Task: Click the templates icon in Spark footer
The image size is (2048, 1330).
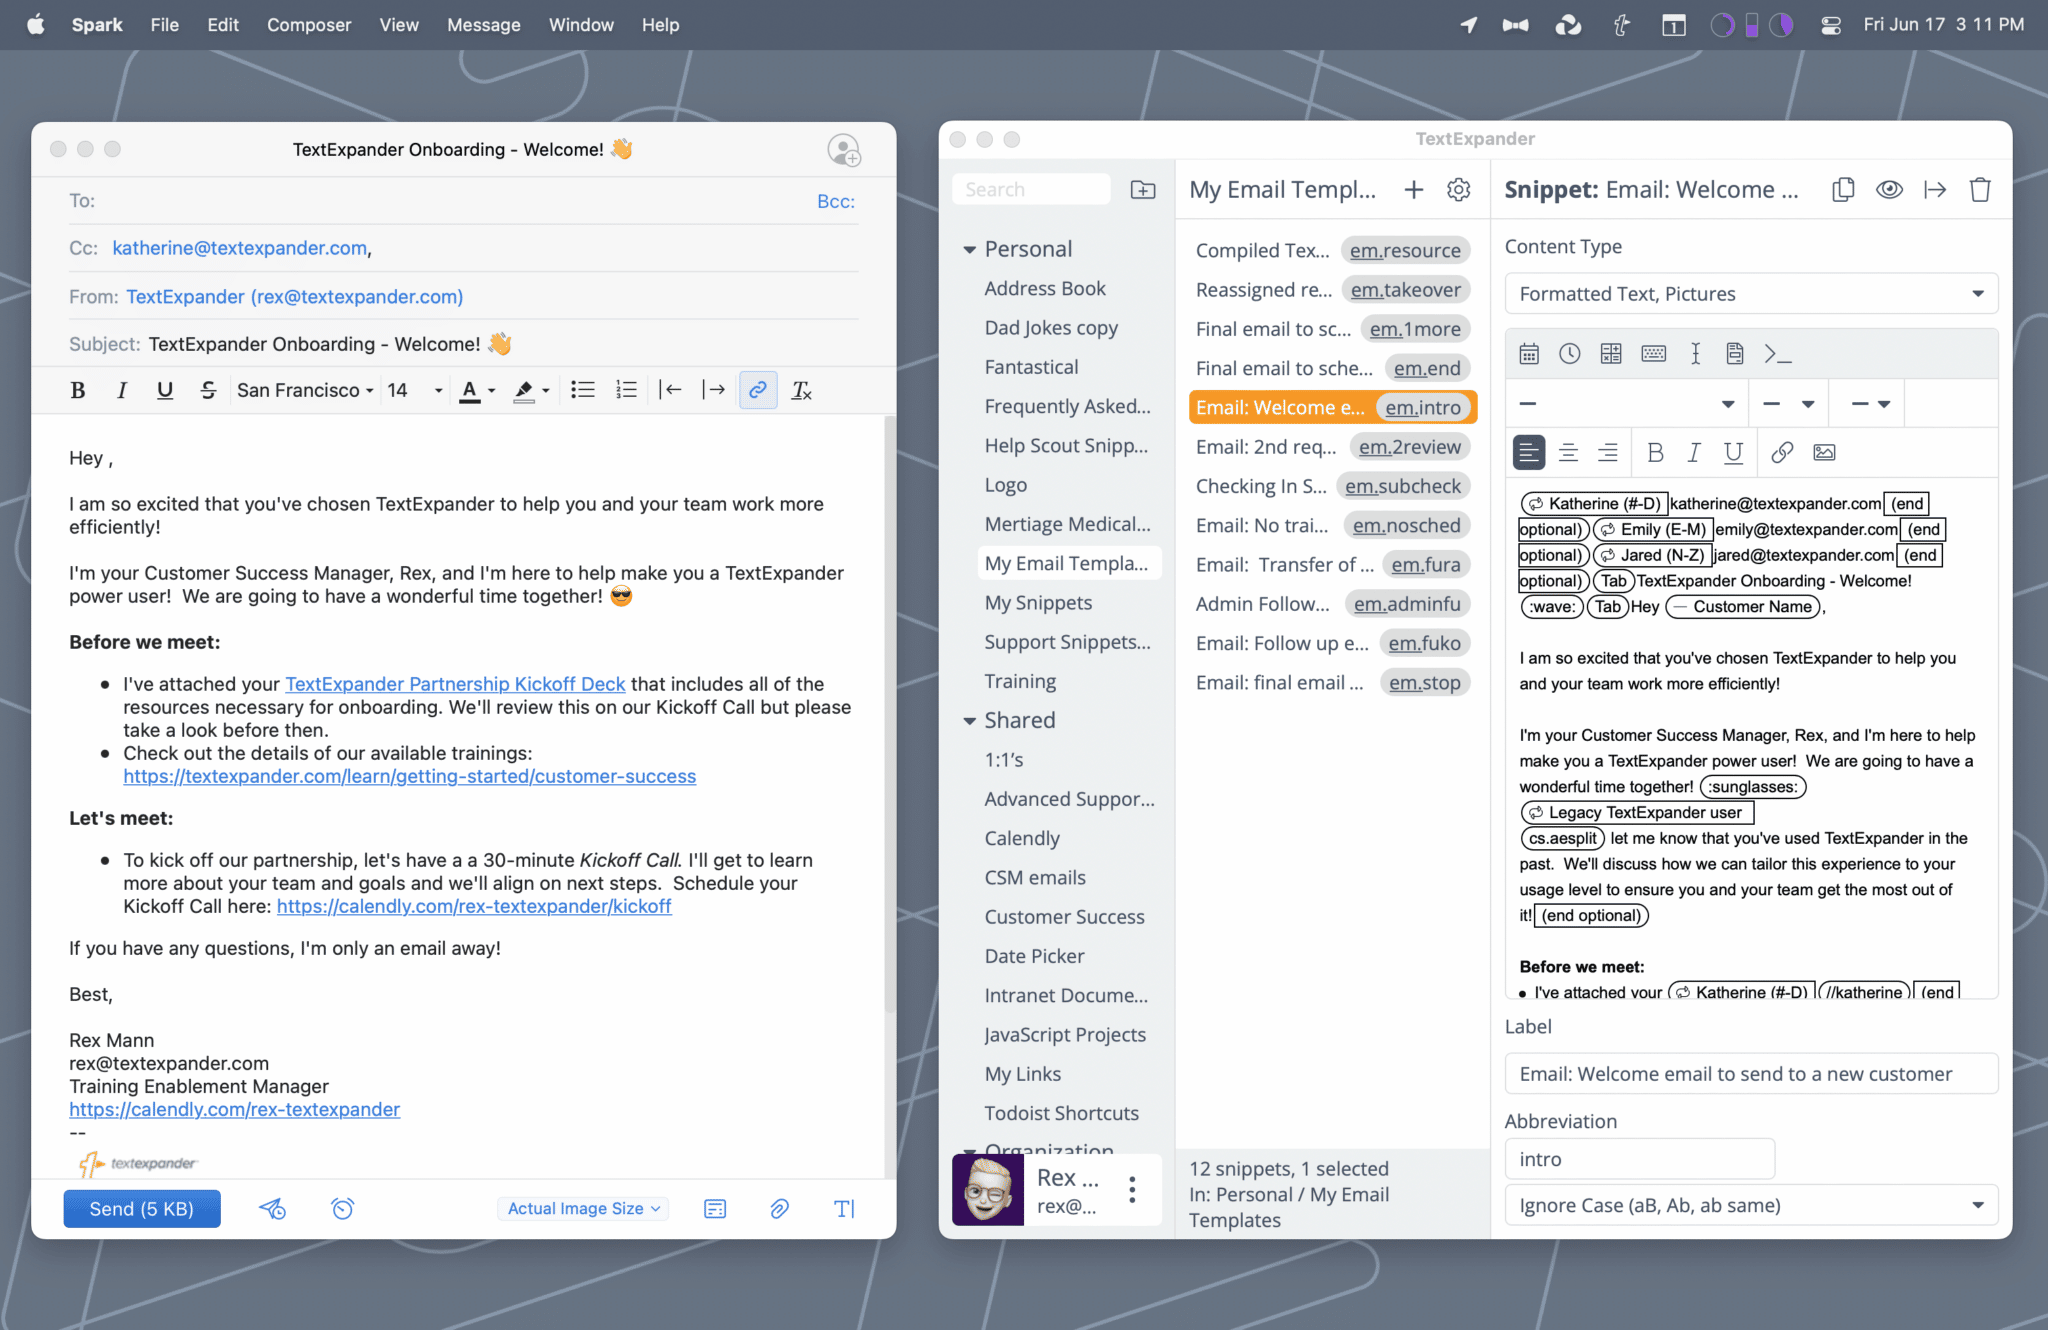Action: (x=715, y=1209)
